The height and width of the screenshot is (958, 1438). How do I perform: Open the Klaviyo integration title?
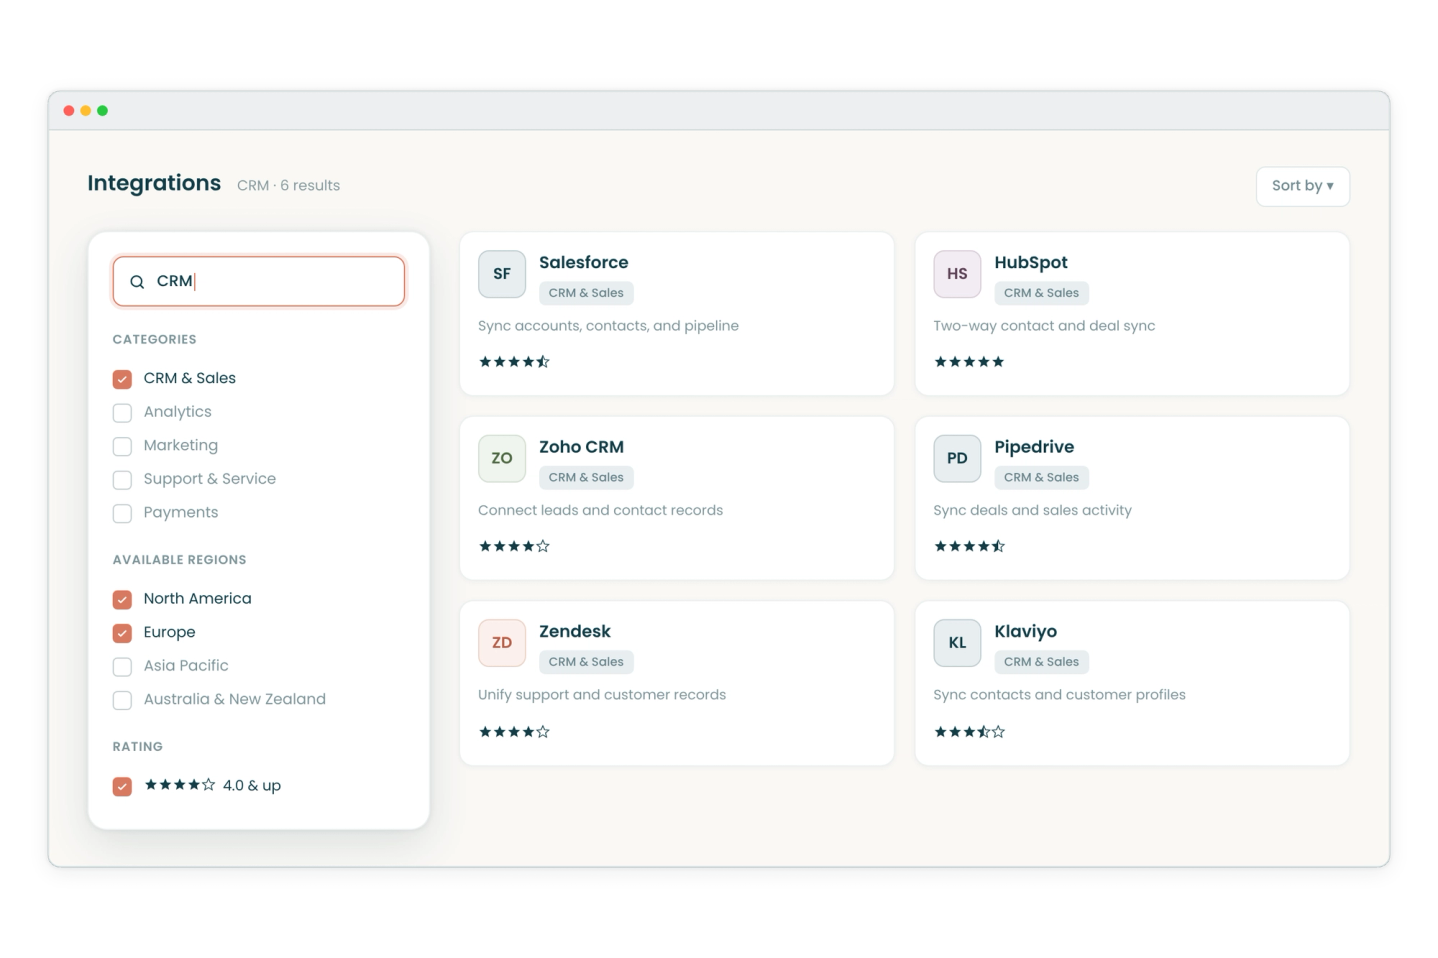1025,631
